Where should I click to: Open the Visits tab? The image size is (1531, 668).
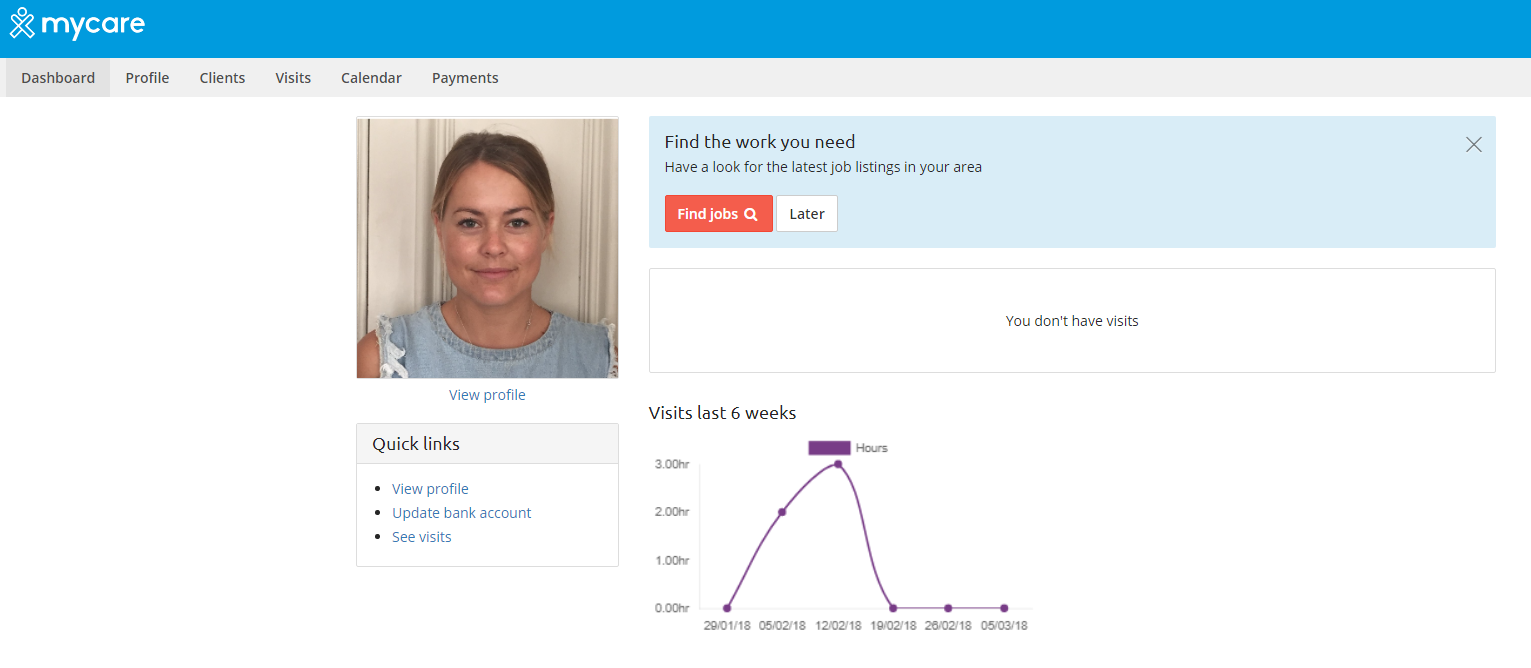coord(293,78)
